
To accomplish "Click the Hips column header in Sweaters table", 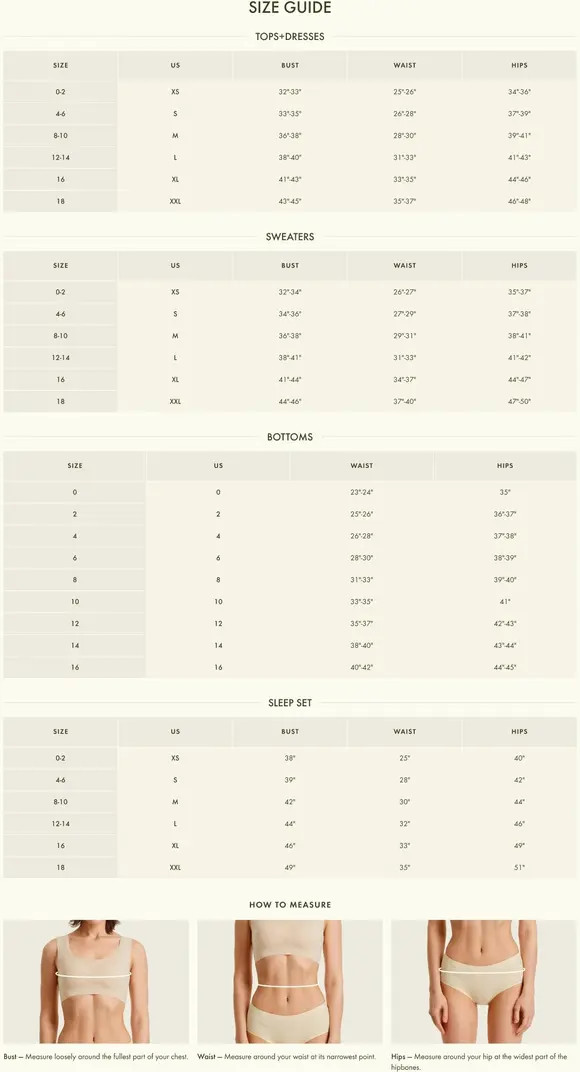I will (519, 265).
